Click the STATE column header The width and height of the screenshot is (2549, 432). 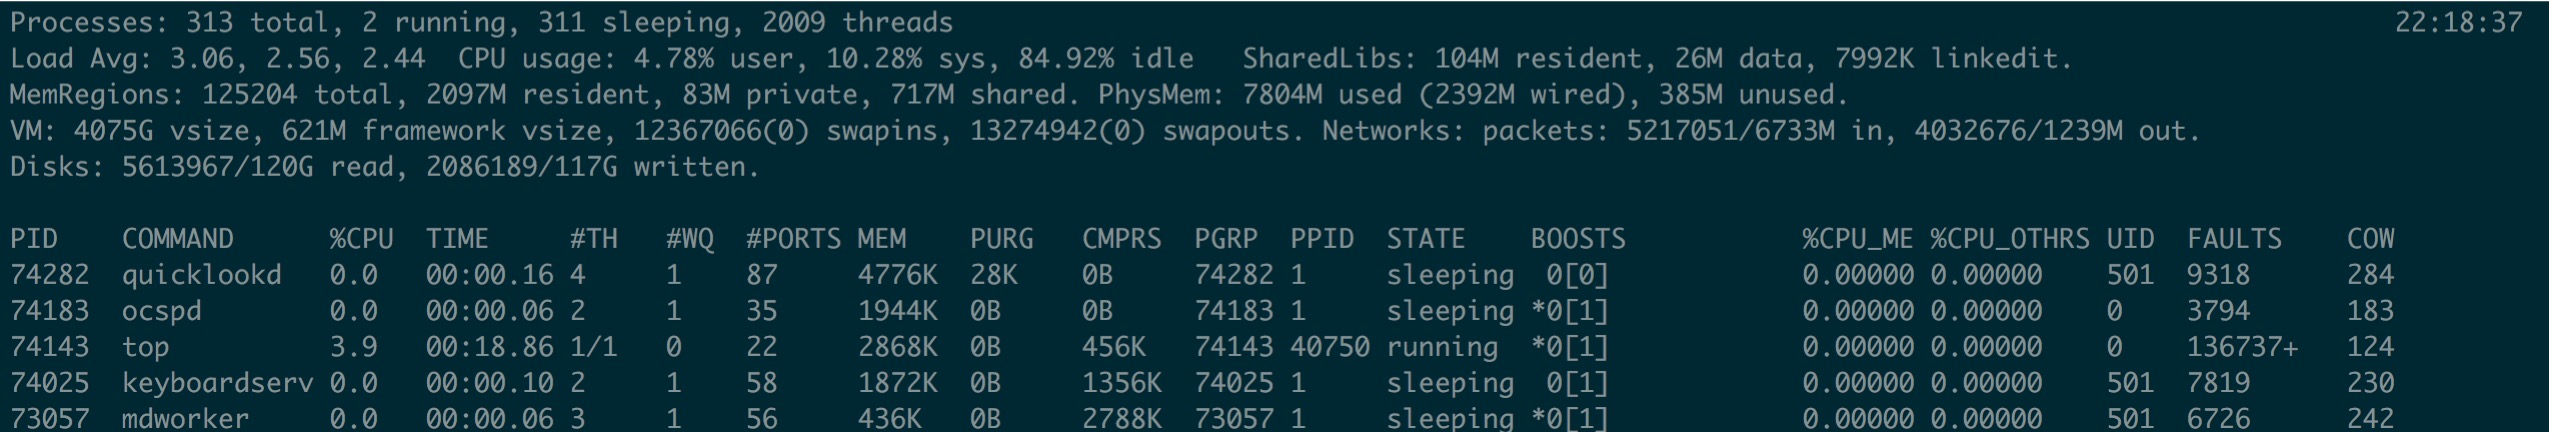point(1425,239)
